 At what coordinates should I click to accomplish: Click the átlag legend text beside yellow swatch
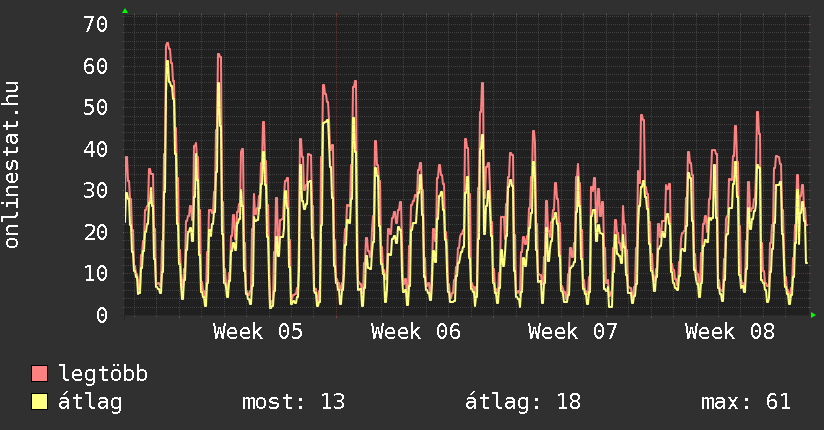91,402
